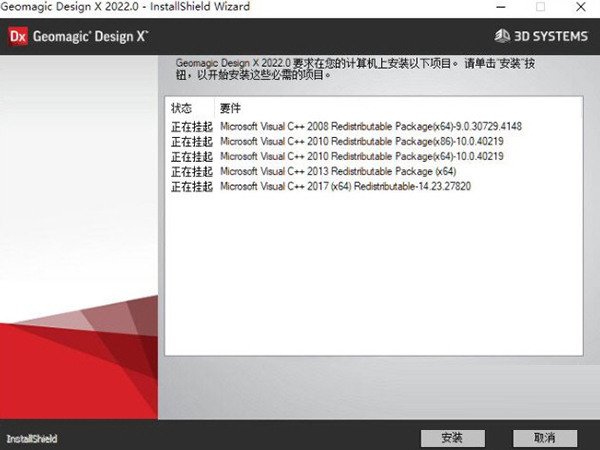Screen dimensions: 600x450
Task: Click the Geomagic Design X brand text
Action: coord(90,37)
